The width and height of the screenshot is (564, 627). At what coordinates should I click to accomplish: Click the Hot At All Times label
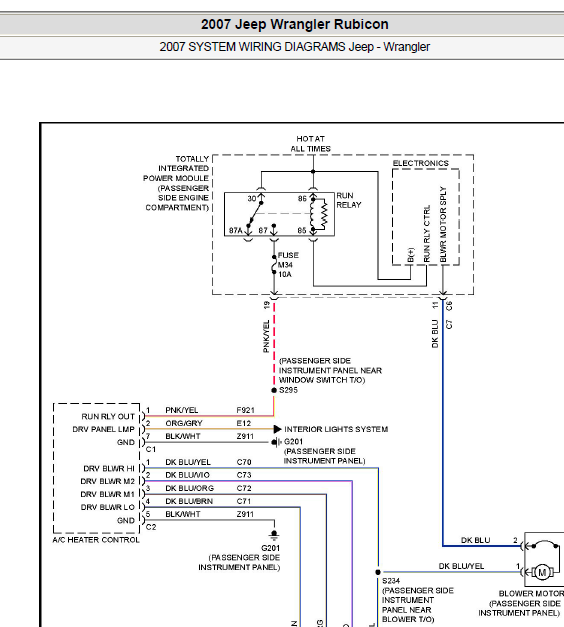(310, 144)
